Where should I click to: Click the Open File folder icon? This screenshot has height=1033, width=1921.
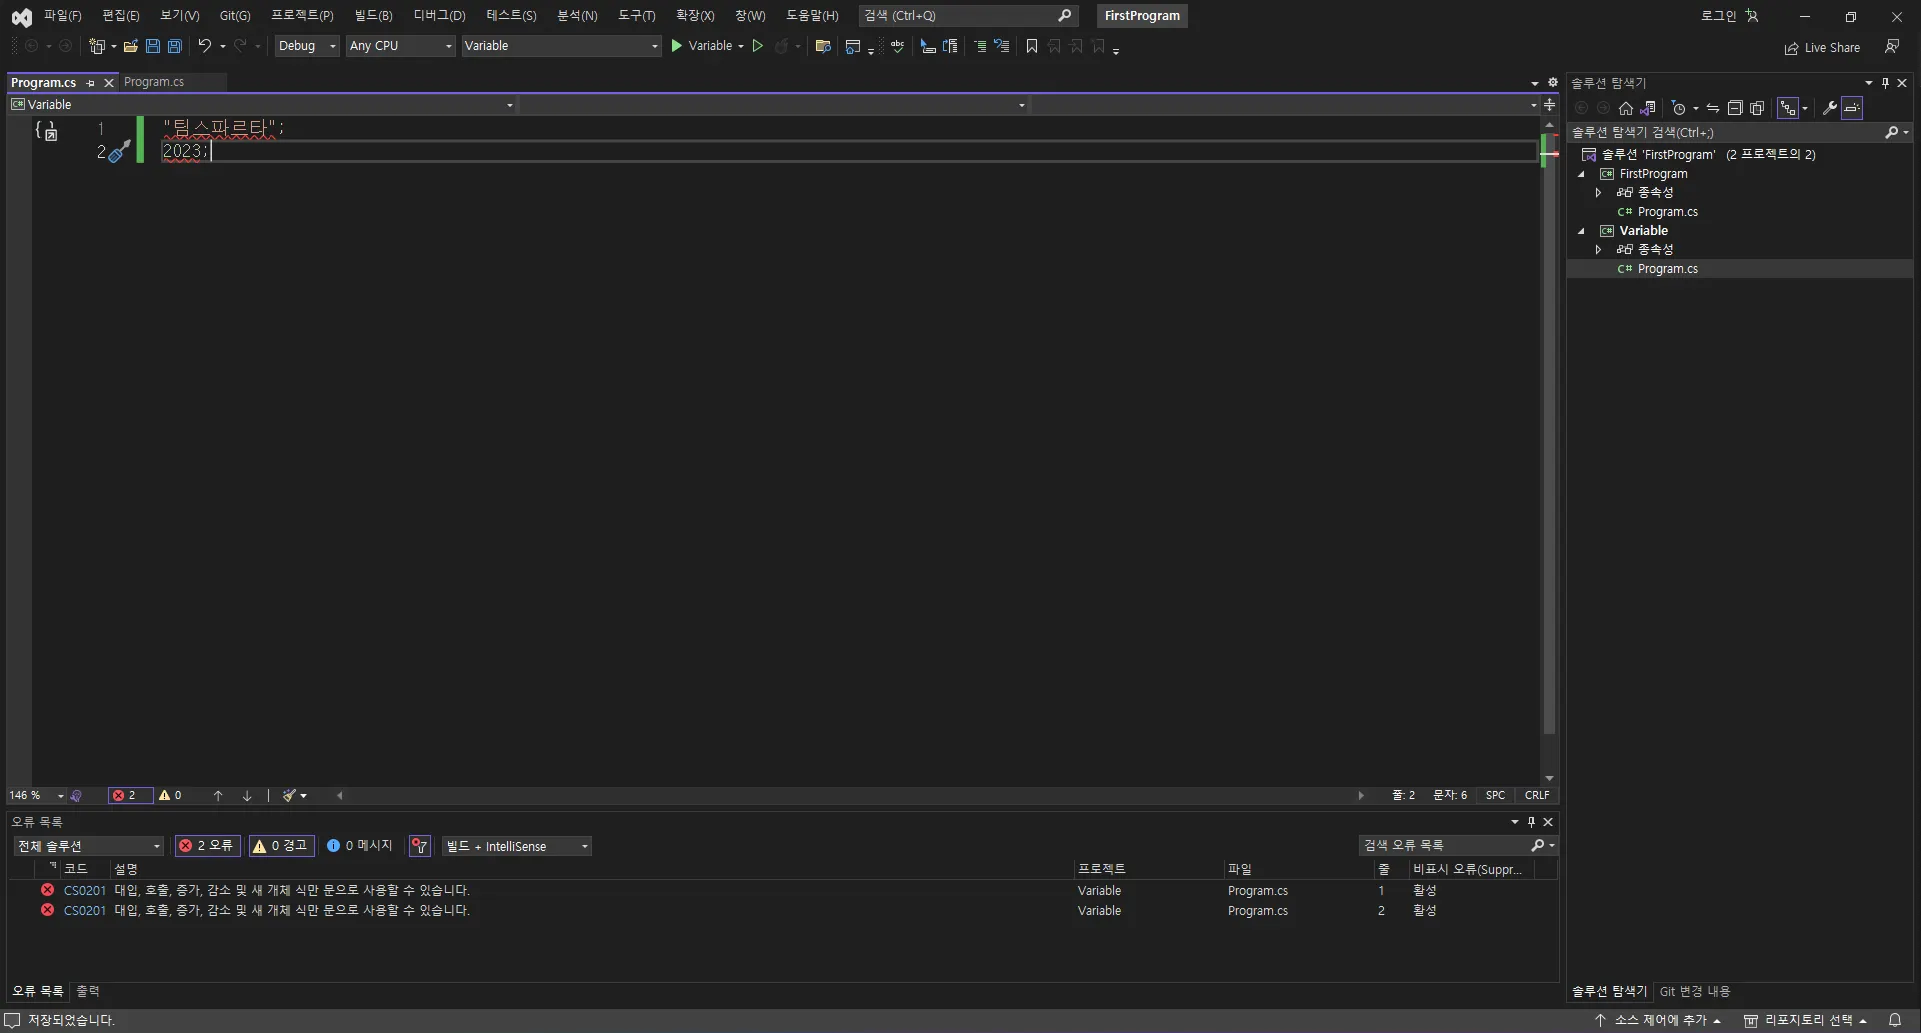pyautogui.click(x=130, y=46)
